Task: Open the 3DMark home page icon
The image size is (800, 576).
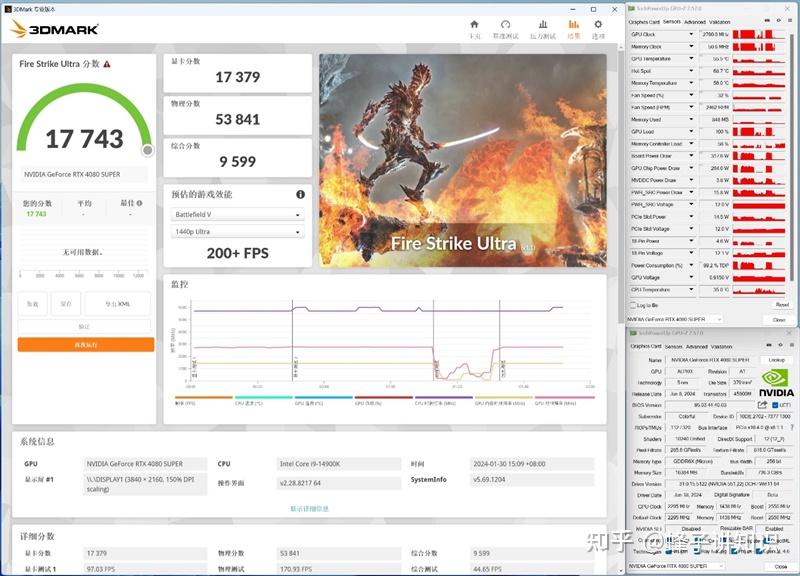Action: (475, 25)
